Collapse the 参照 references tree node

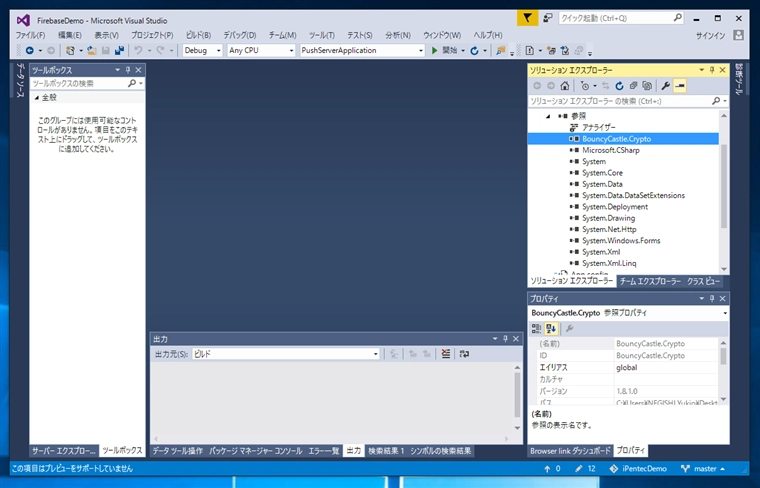point(548,116)
